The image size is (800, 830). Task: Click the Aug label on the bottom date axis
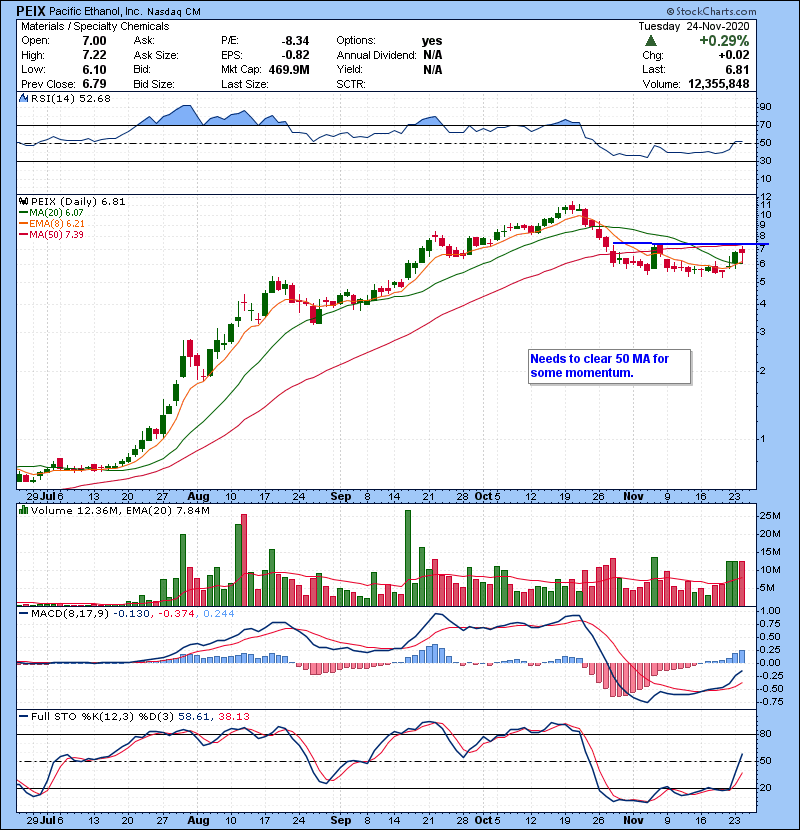(x=199, y=820)
